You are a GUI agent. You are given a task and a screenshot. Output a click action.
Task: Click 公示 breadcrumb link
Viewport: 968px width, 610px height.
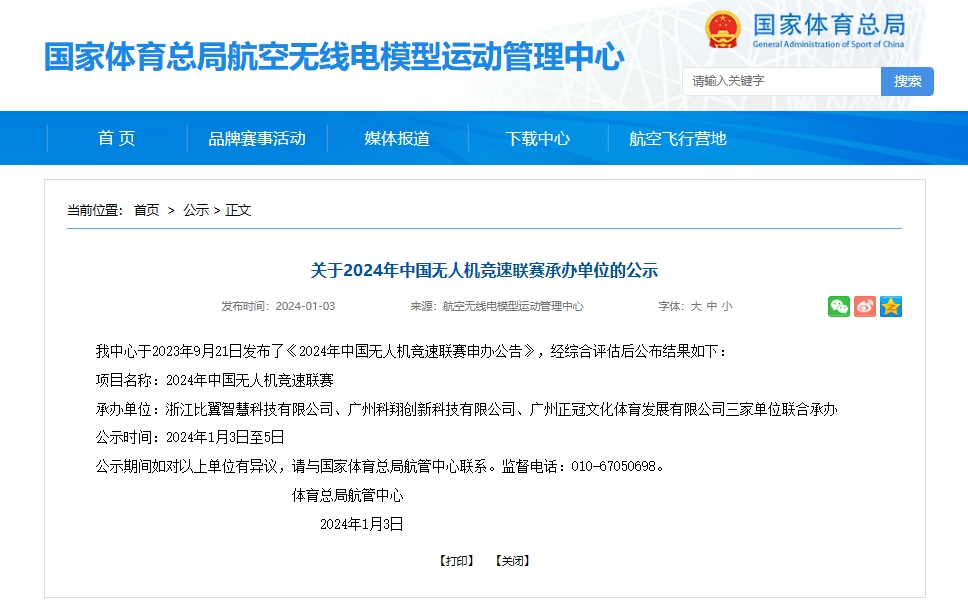[196, 210]
